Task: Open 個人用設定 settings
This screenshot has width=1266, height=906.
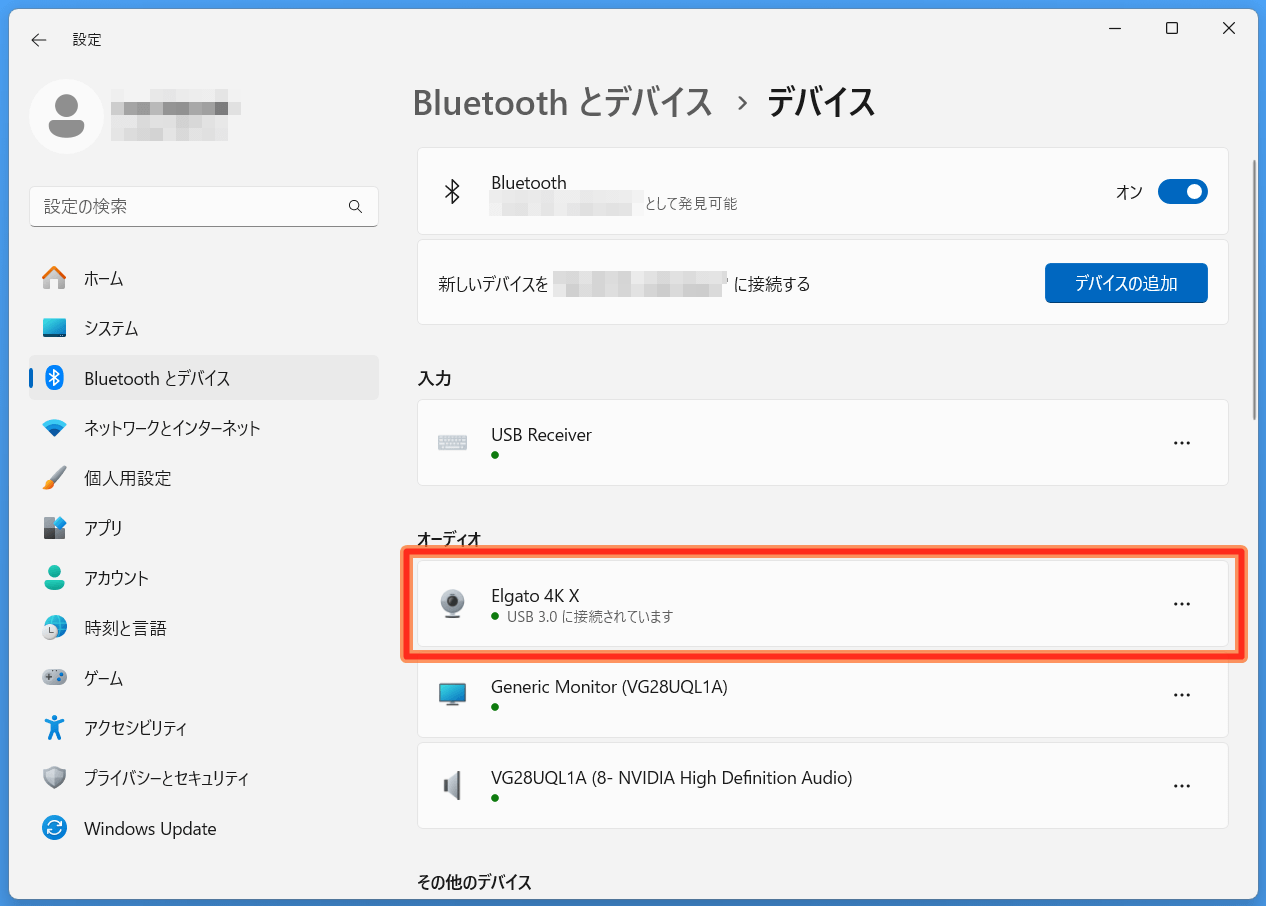Action: [x=204, y=478]
